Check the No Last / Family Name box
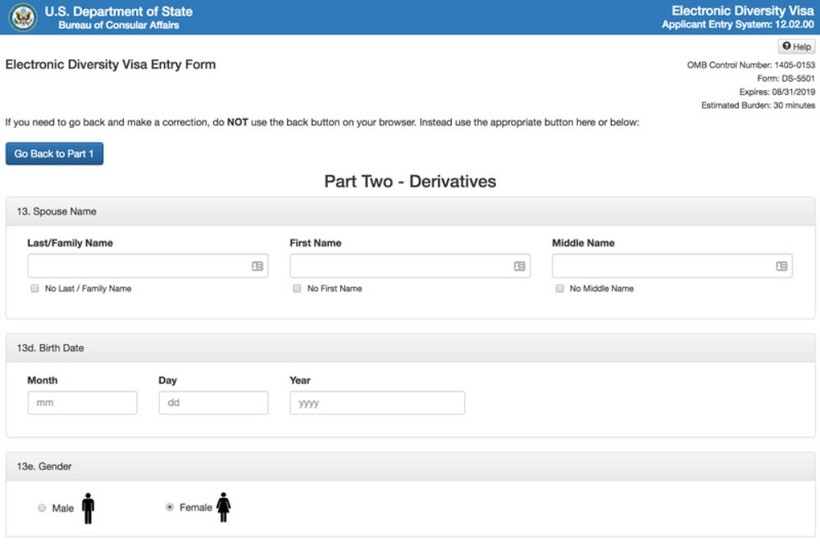The width and height of the screenshot is (820, 544). tap(35, 289)
